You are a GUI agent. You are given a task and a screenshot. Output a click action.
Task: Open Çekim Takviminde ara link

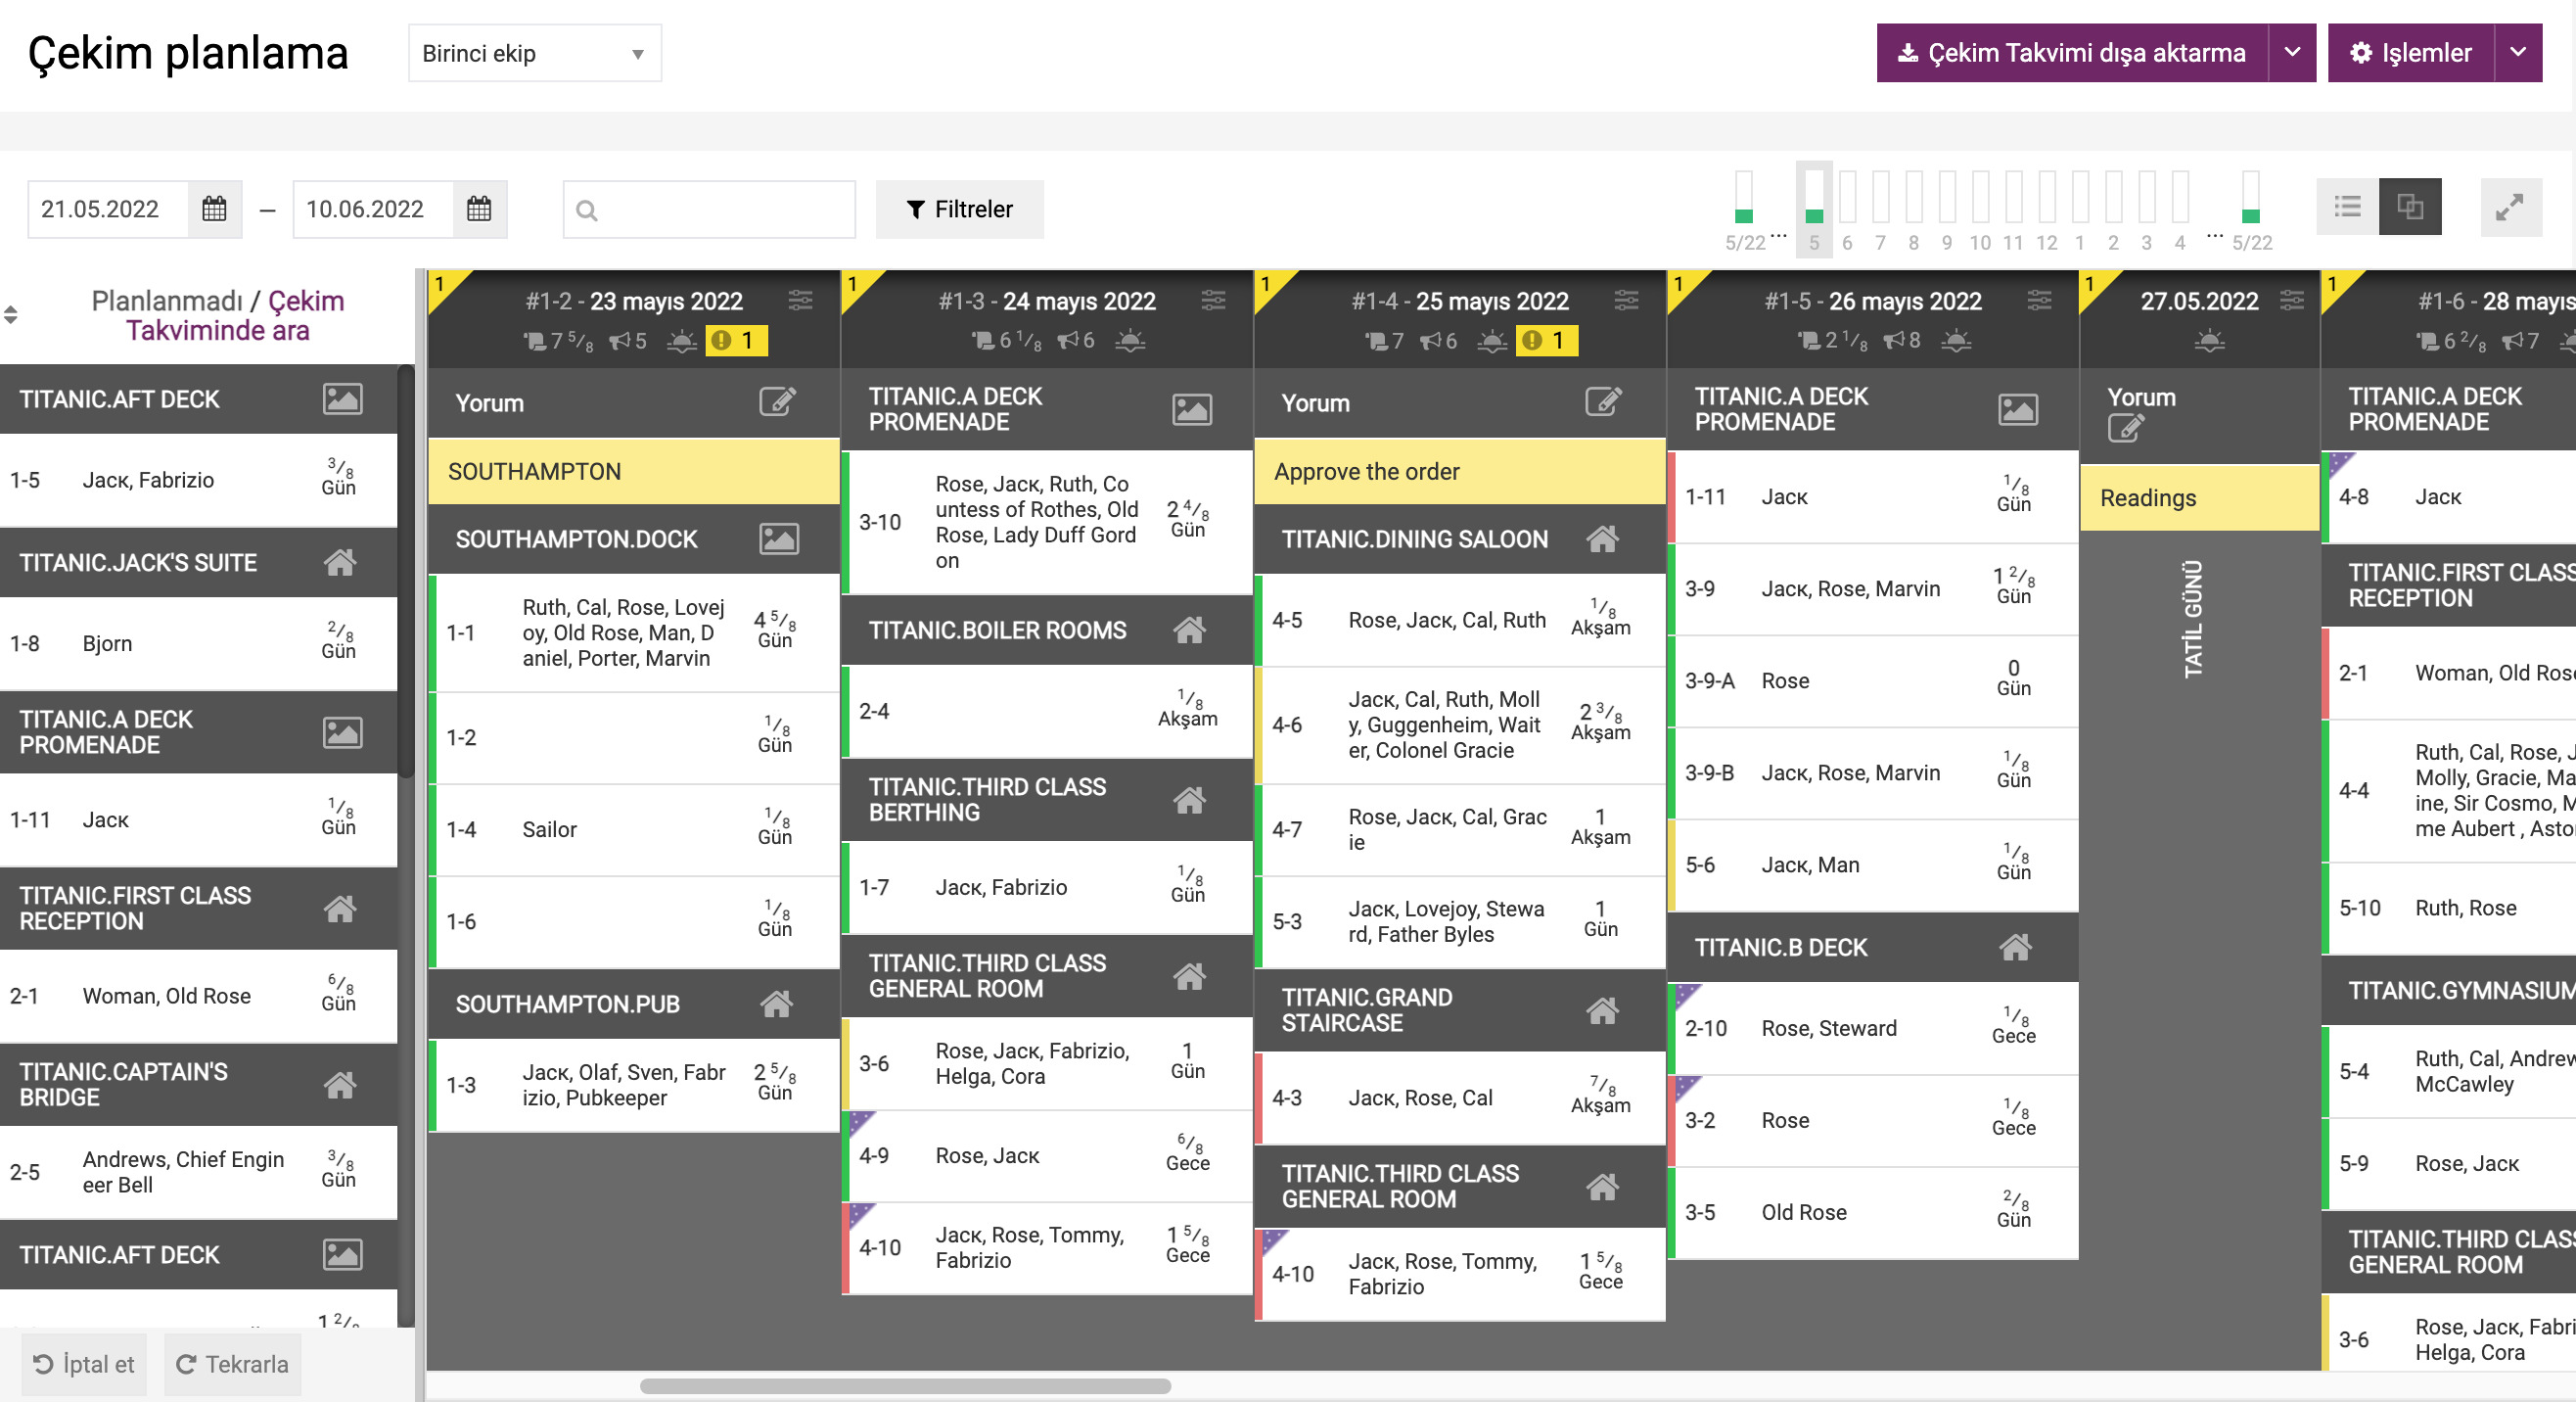click(234, 316)
